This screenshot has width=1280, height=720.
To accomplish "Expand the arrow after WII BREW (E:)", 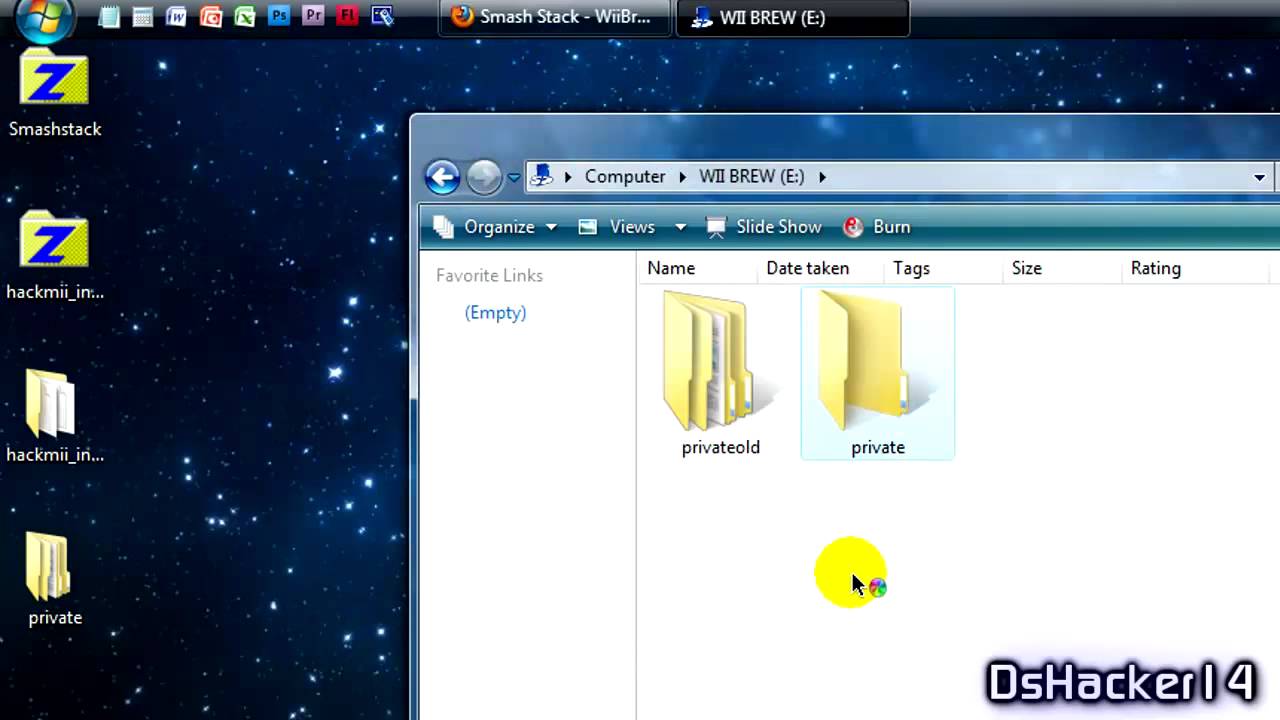I will [x=823, y=177].
